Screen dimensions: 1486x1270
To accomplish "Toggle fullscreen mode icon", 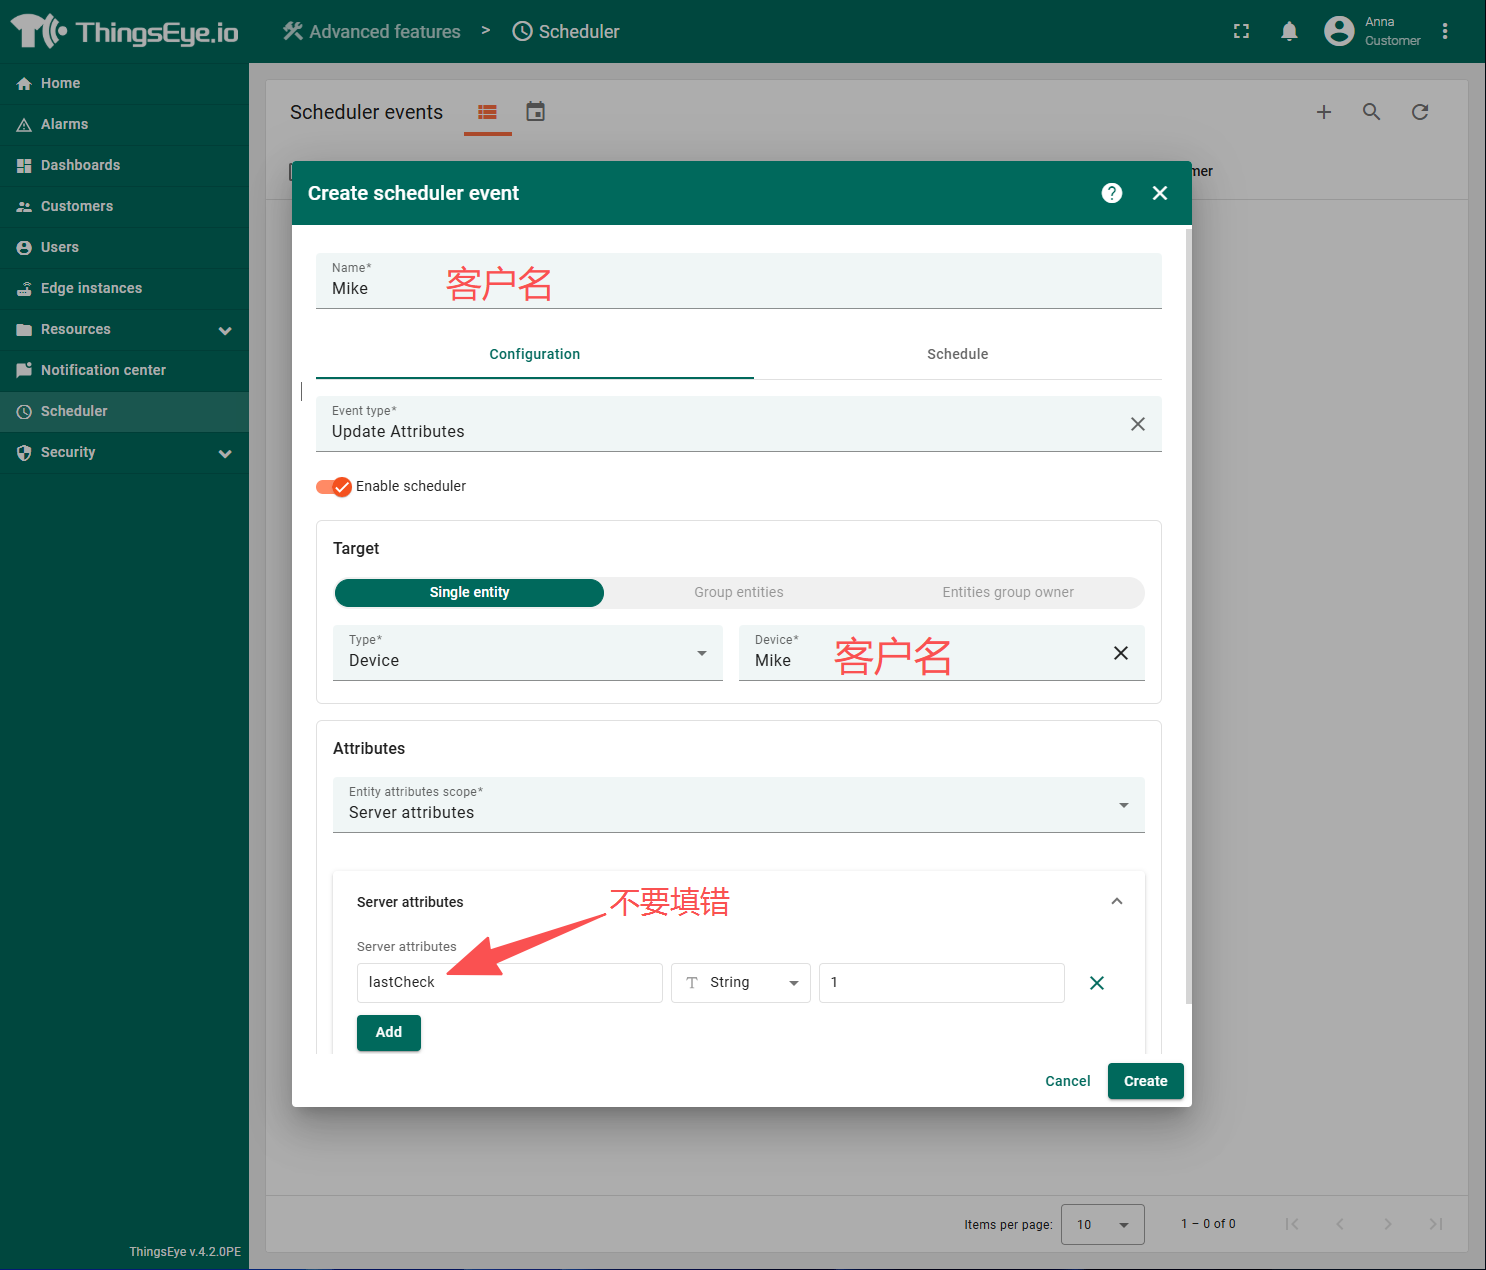I will 1241,32.
